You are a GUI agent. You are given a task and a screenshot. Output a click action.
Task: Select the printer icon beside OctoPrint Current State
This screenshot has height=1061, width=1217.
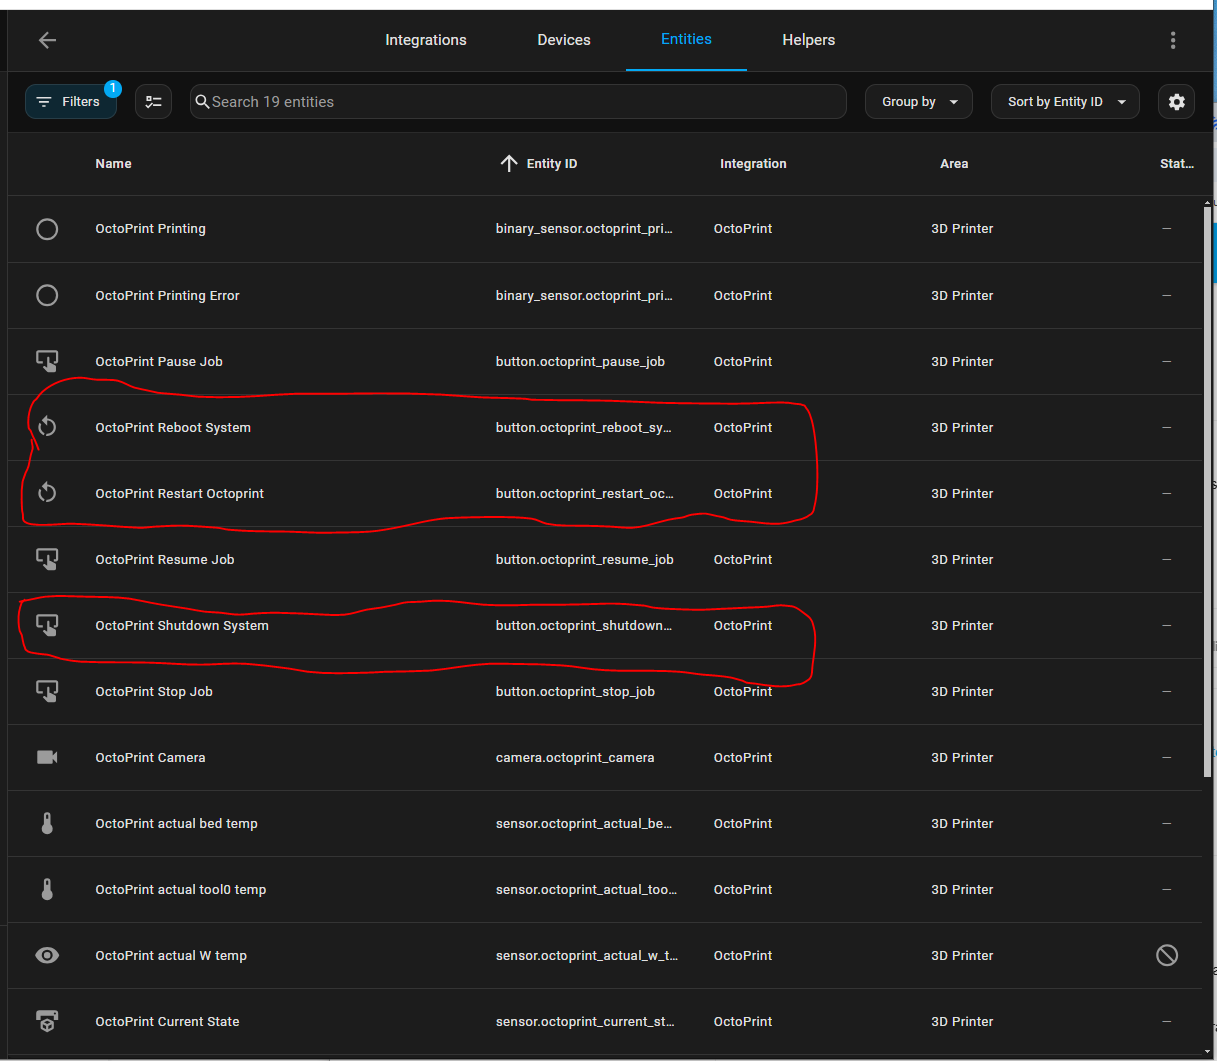[47, 1021]
